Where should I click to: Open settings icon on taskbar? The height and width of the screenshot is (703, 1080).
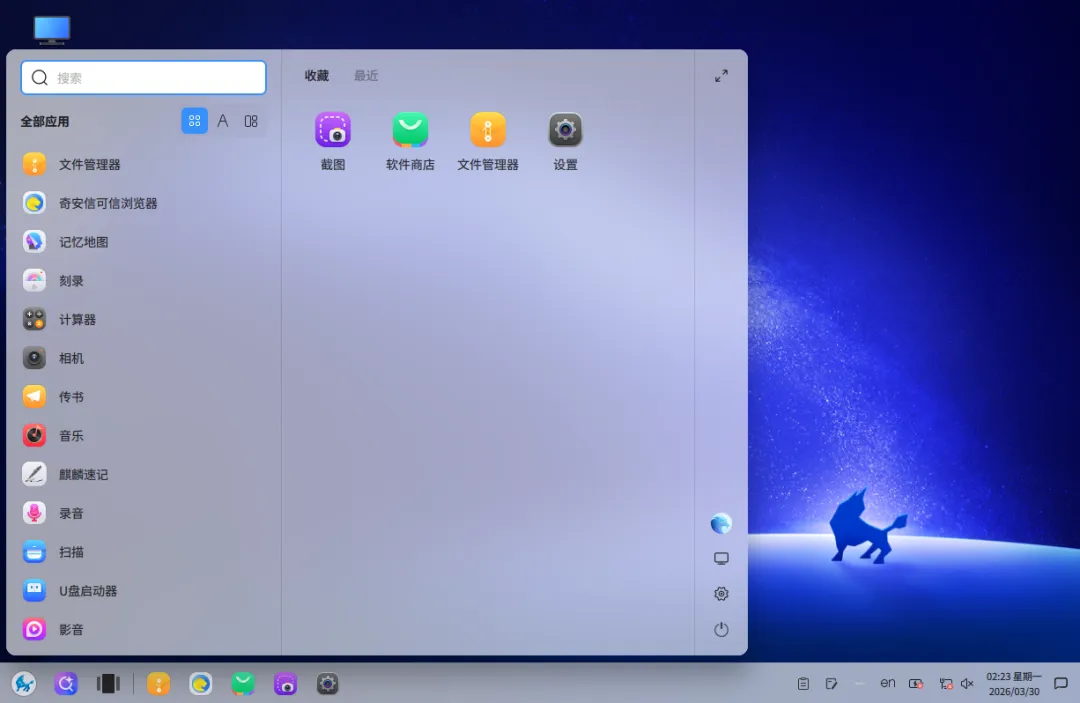coord(327,684)
